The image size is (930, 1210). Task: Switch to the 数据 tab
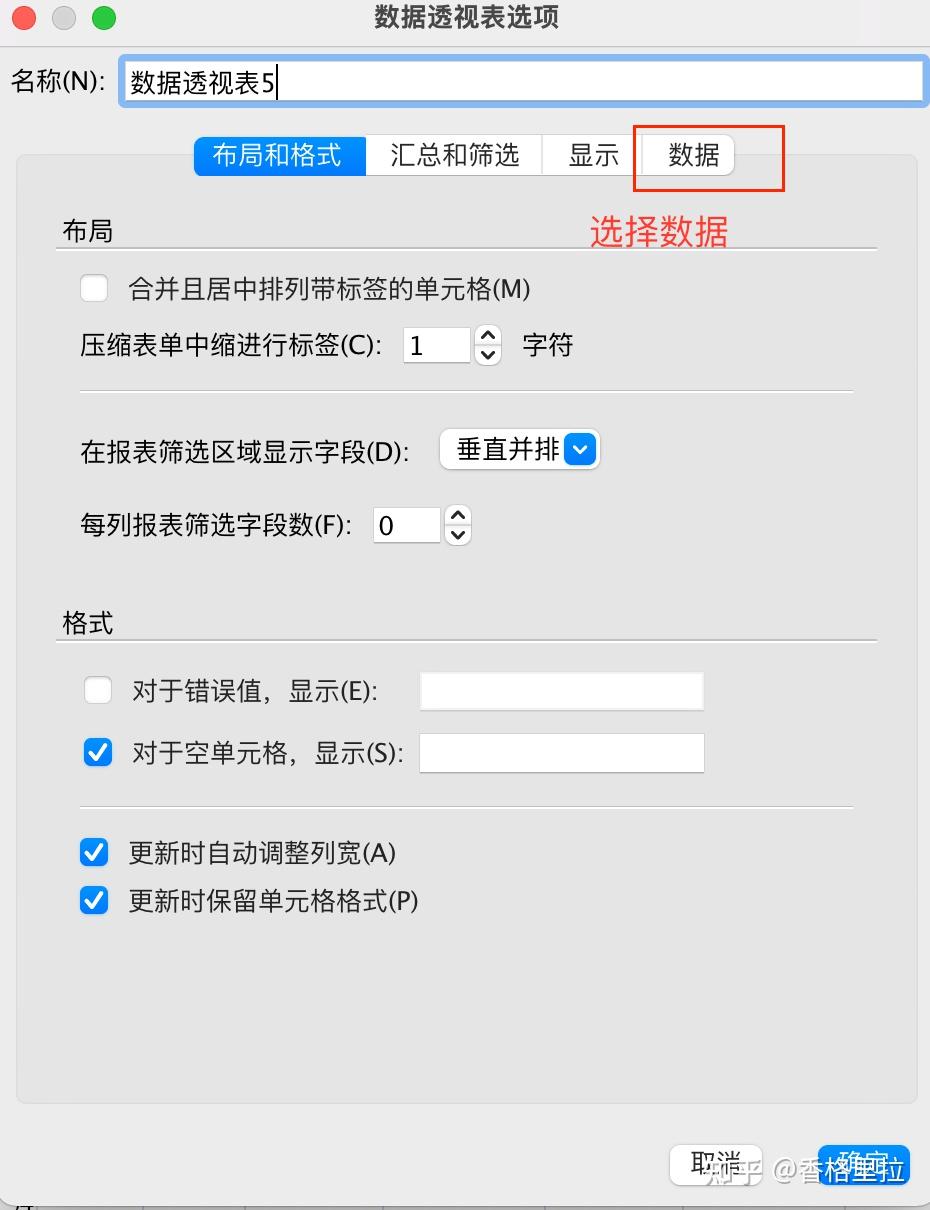click(x=693, y=156)
